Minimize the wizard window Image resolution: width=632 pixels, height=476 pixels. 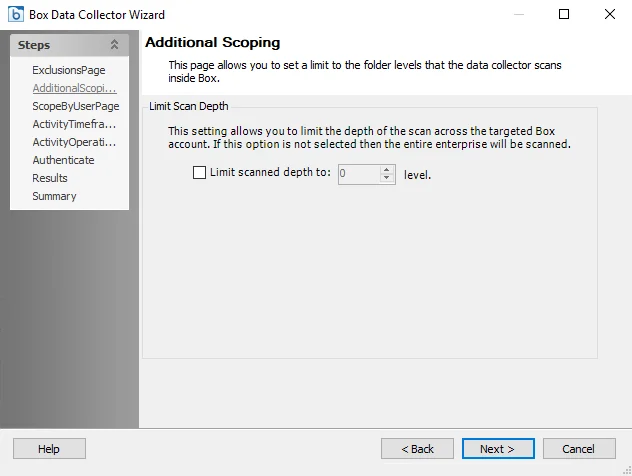pyautogui.click(x=519, y=14)
